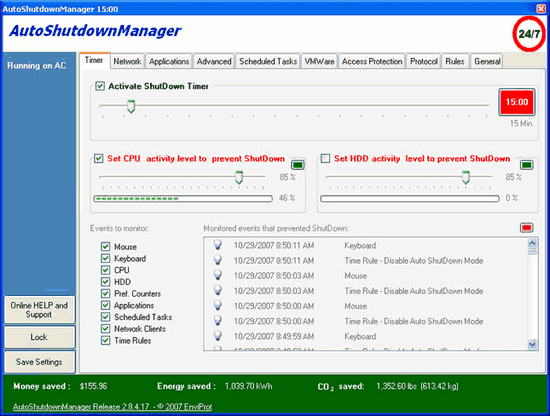Click bulb icon for Keyboard 8:49:59 event
The width and height of the screenshot is (550, 416).
(x=218, y=336)
